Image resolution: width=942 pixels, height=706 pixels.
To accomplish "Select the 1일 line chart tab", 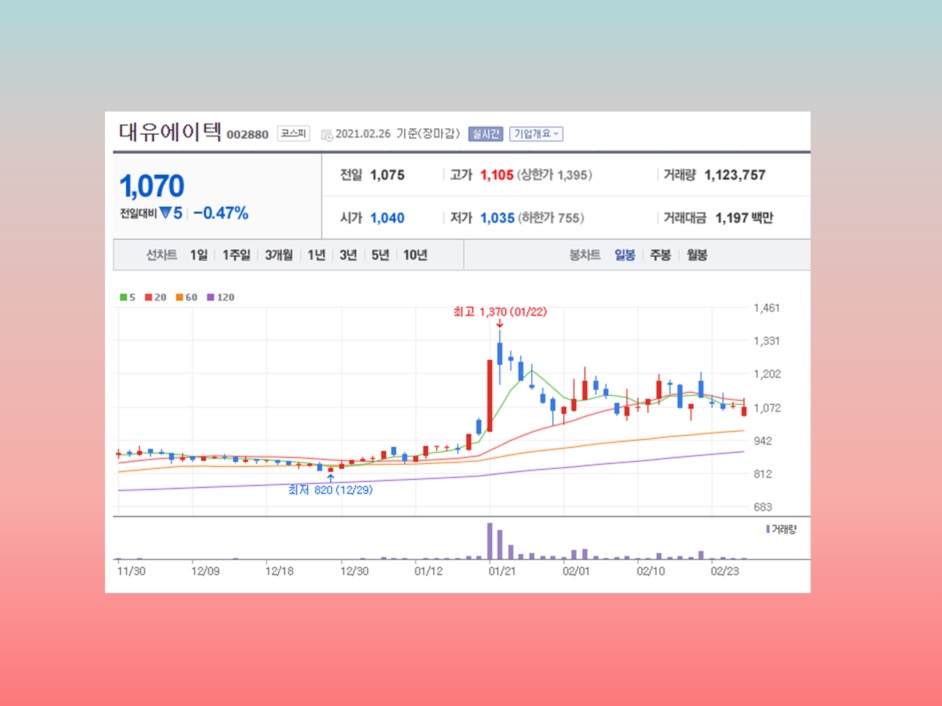I will point(199,255).
